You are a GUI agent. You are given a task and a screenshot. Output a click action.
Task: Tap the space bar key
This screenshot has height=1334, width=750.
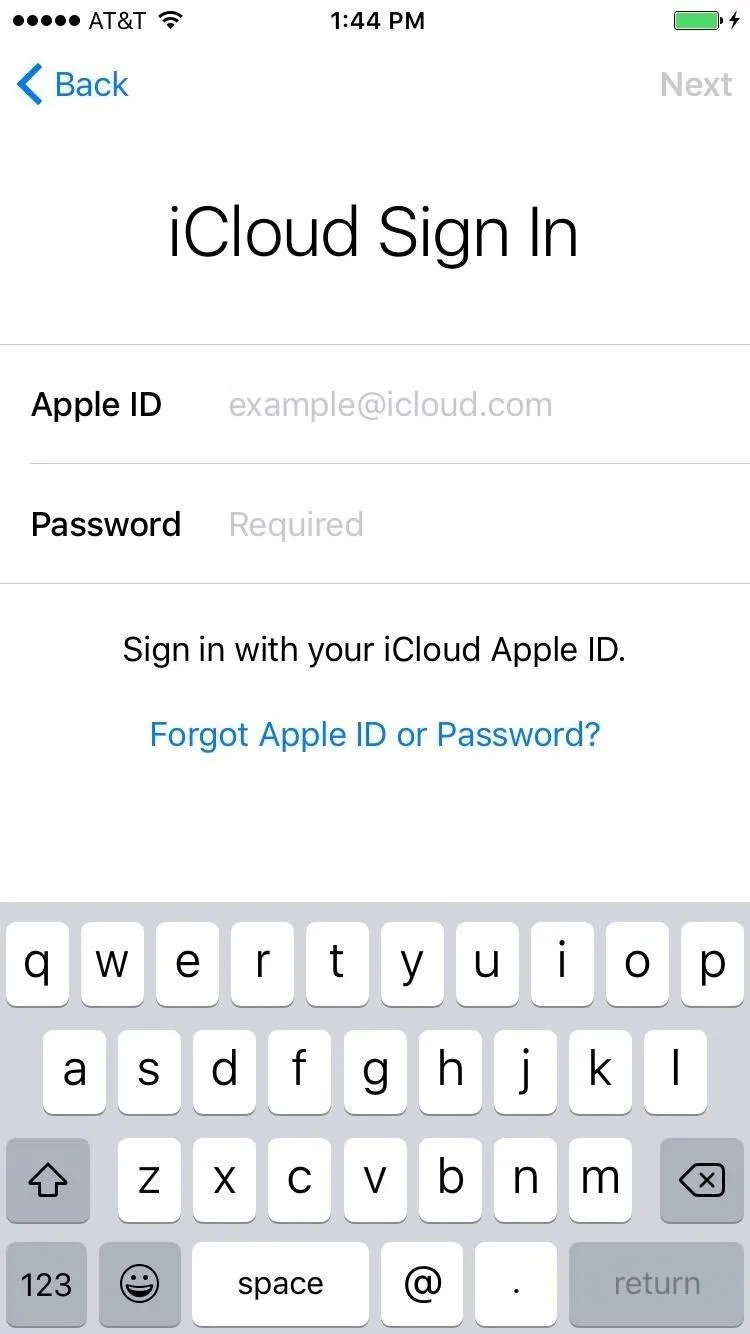pos(280,1284)
